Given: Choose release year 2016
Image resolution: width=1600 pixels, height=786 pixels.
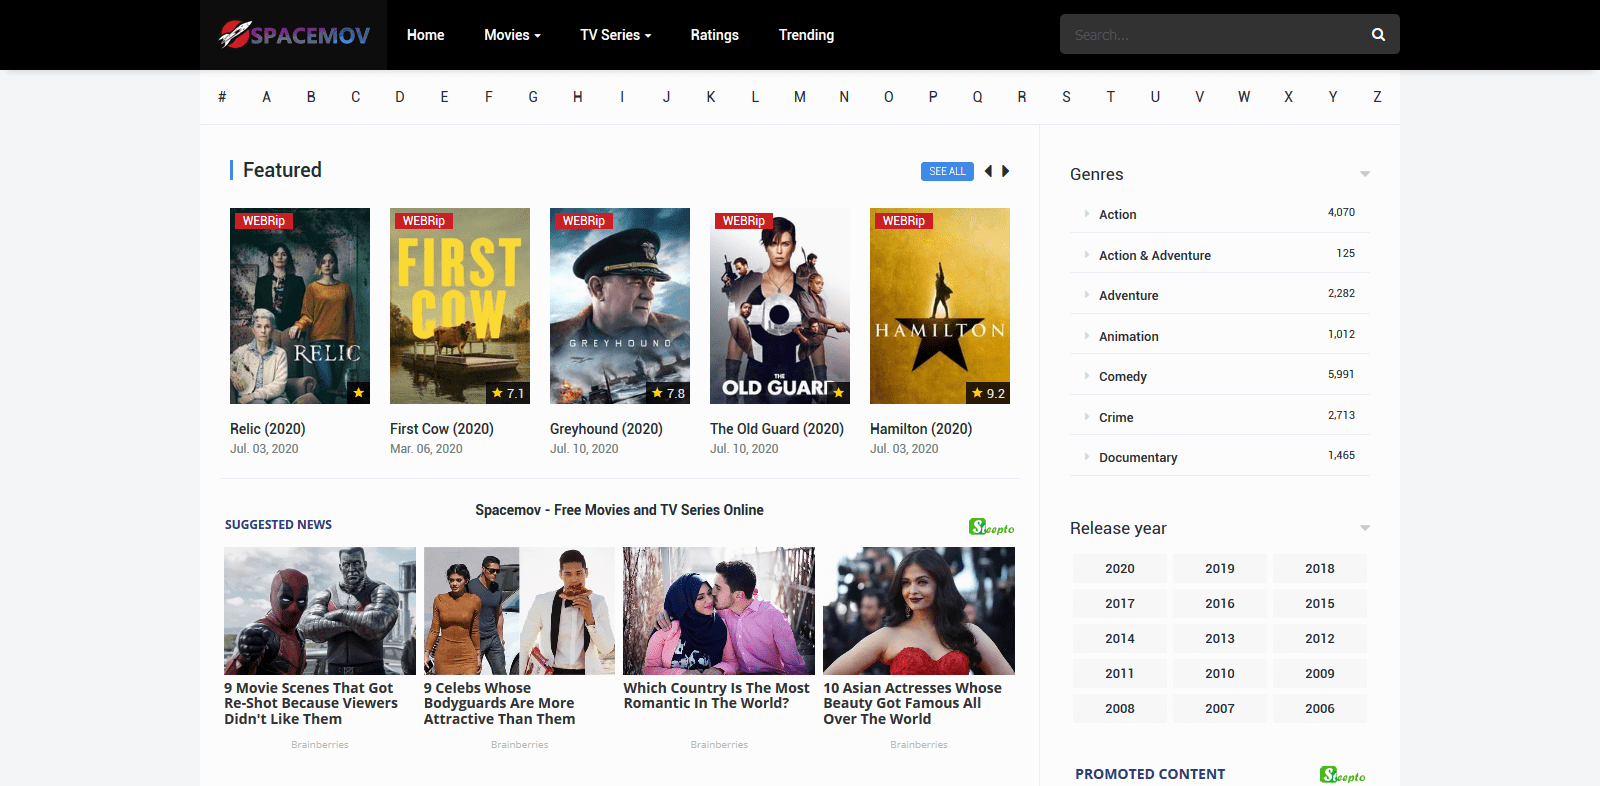Looking at the screenshot, I should (x=1220, y=603).
